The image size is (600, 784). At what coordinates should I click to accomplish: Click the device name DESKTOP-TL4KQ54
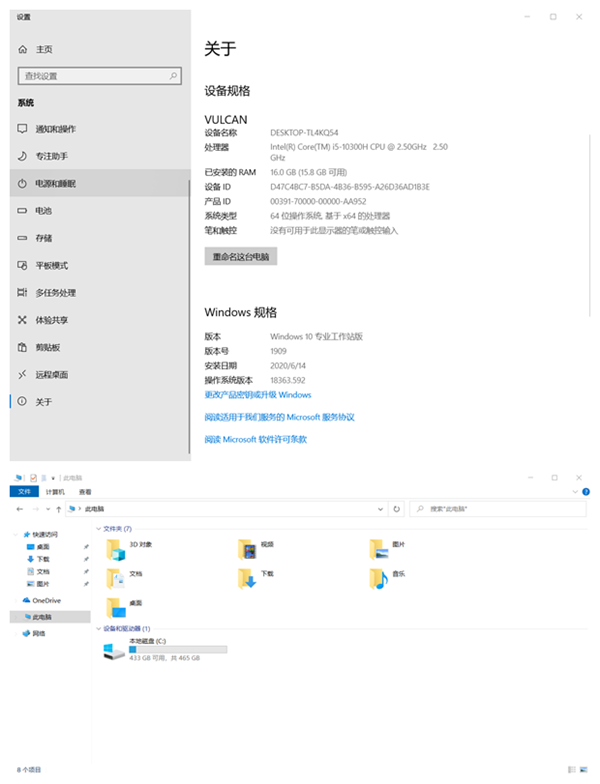point(304,132)
